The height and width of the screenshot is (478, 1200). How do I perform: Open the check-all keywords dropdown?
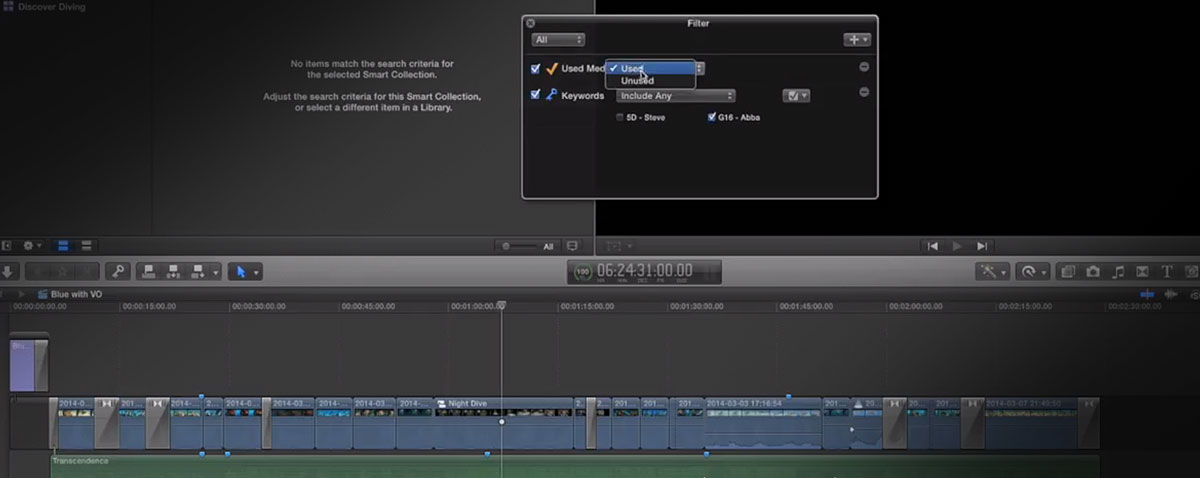tap(797, 96)
